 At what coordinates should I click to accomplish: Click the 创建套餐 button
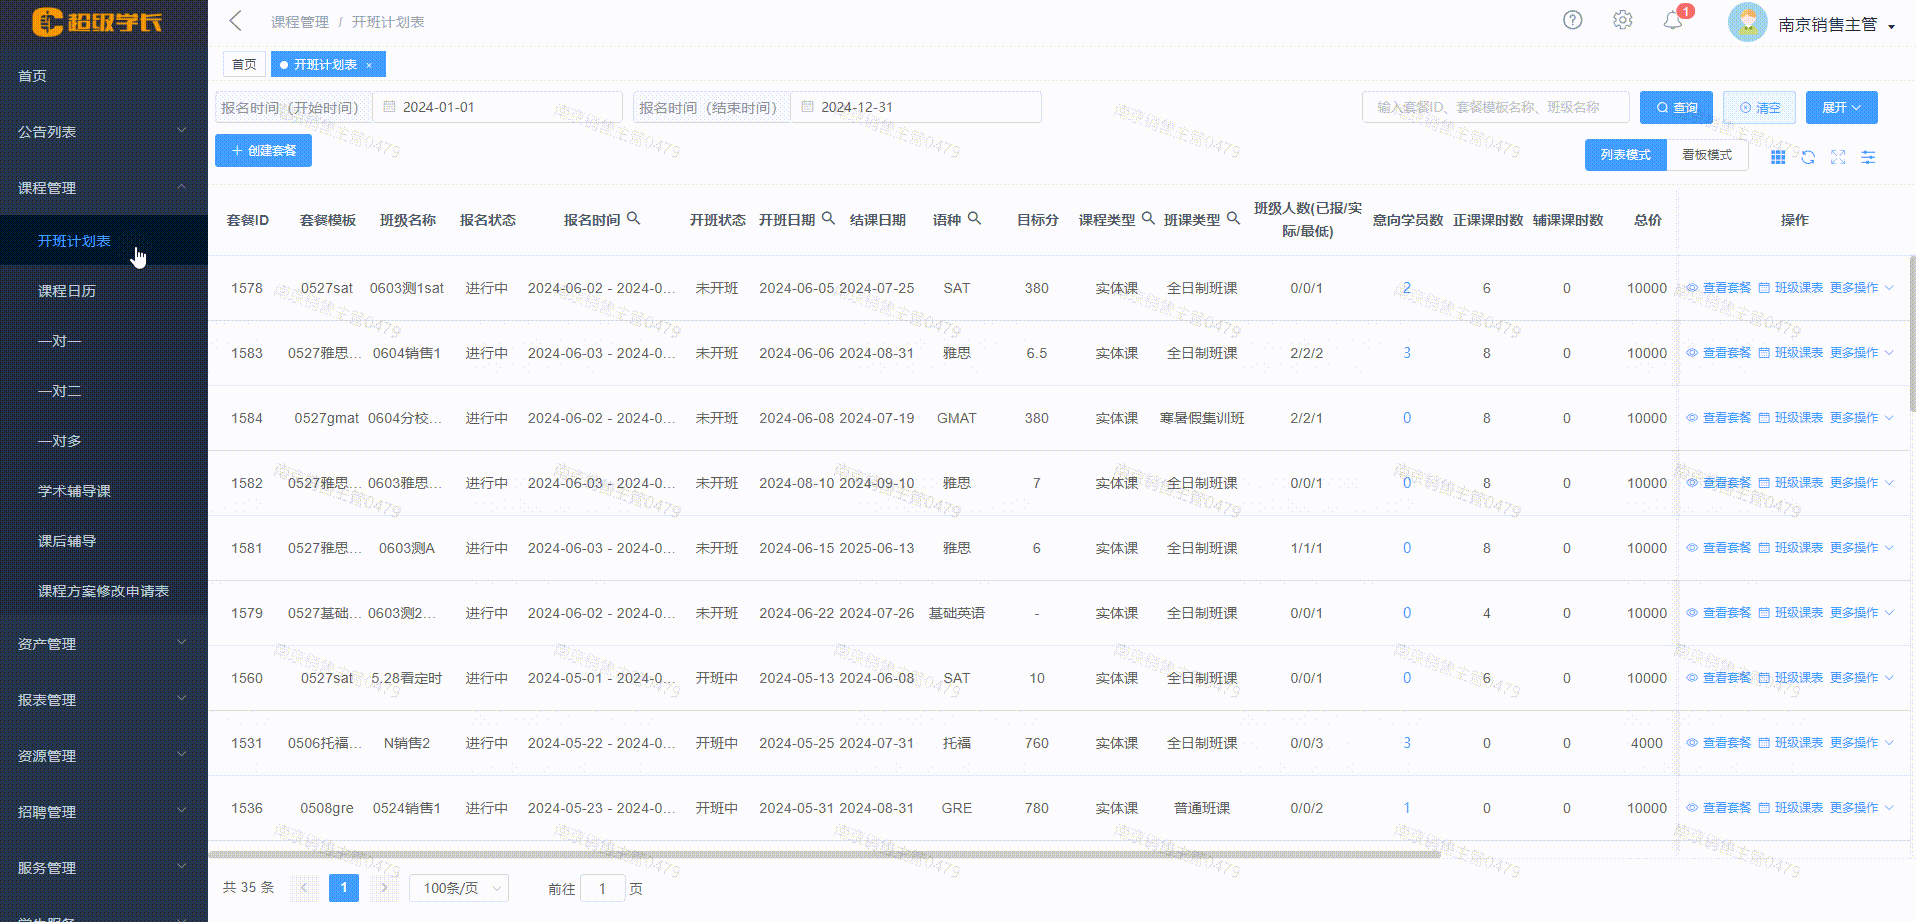263,150
